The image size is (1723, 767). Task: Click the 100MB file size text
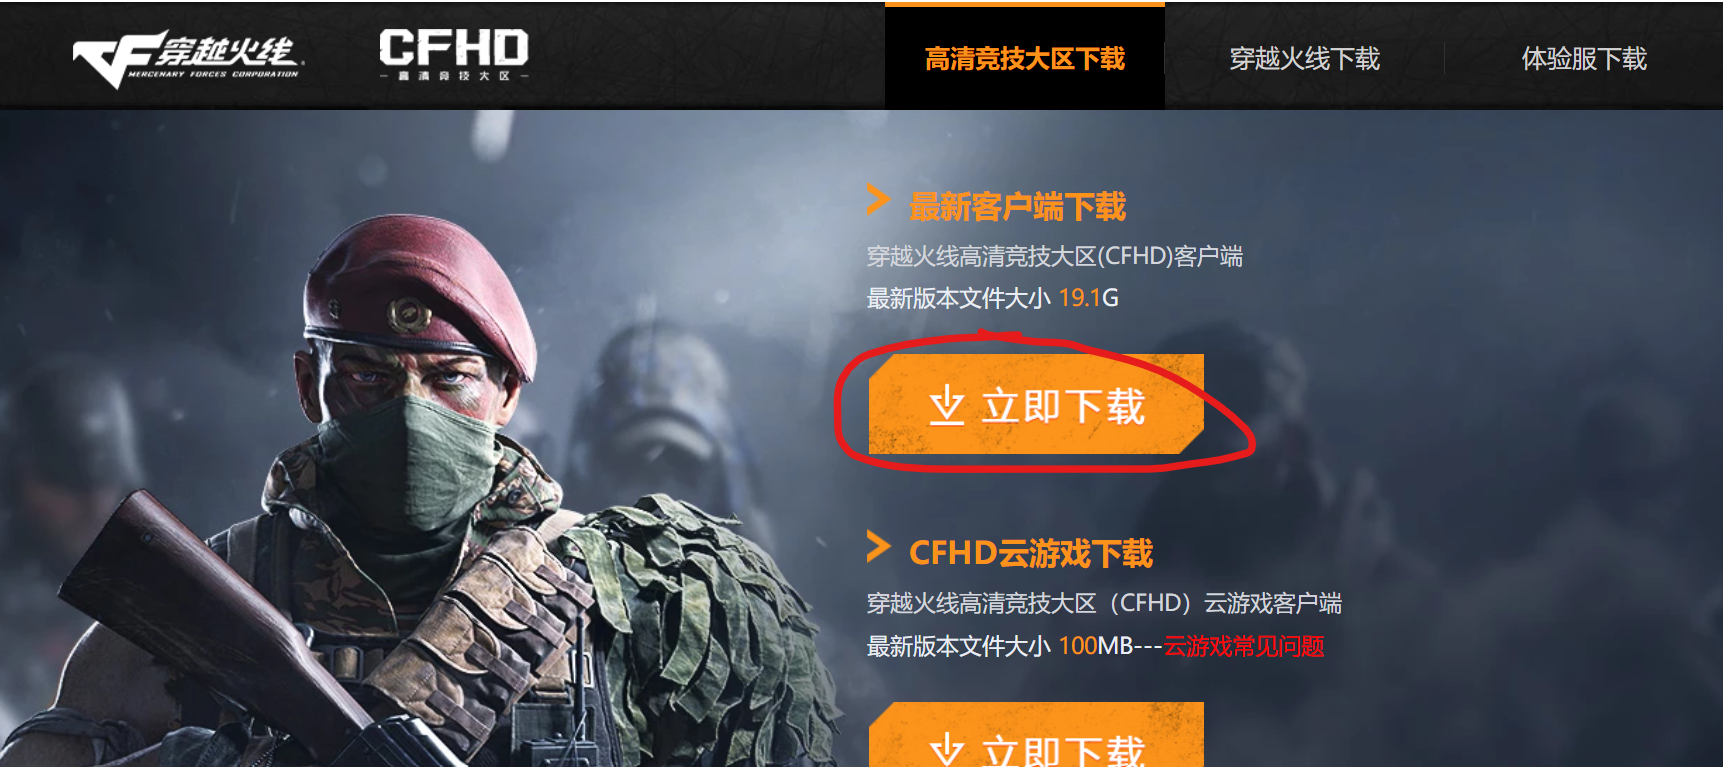pyautogui.click(x=1095, y=646)
